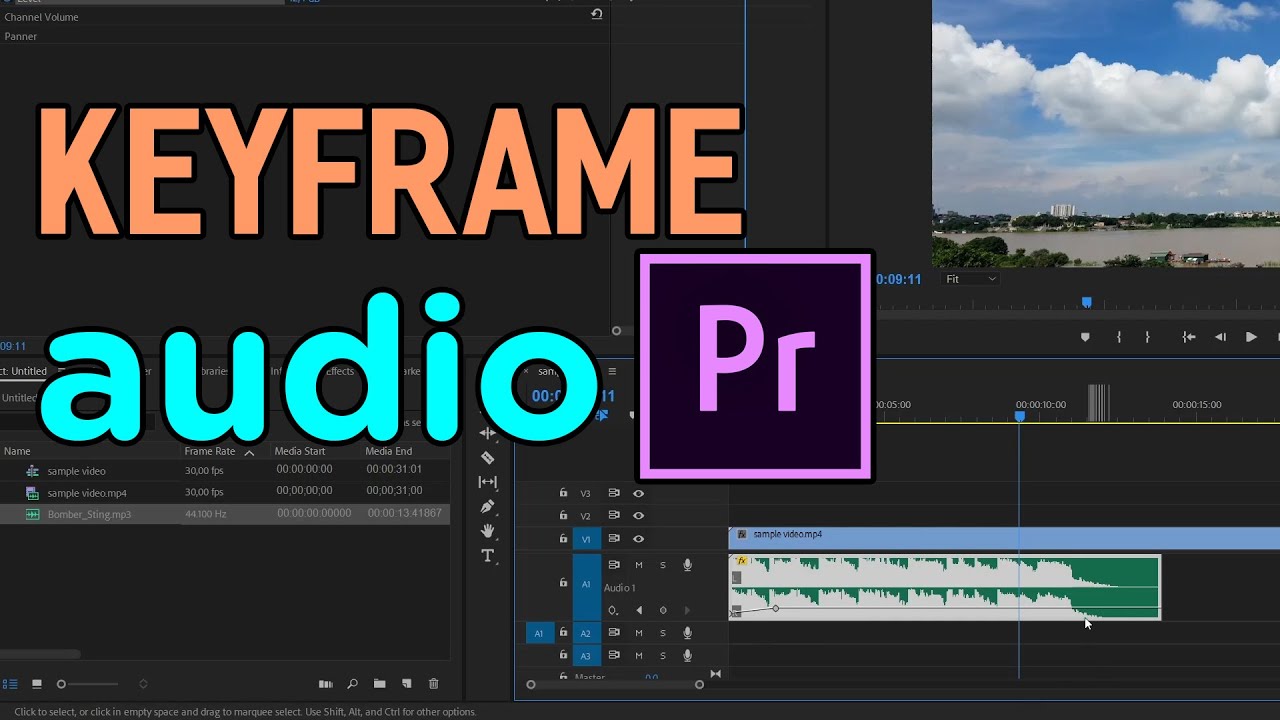Click the Go to In point button
The height and width of the screenshot is (720, 1280).
point(1189,337)
